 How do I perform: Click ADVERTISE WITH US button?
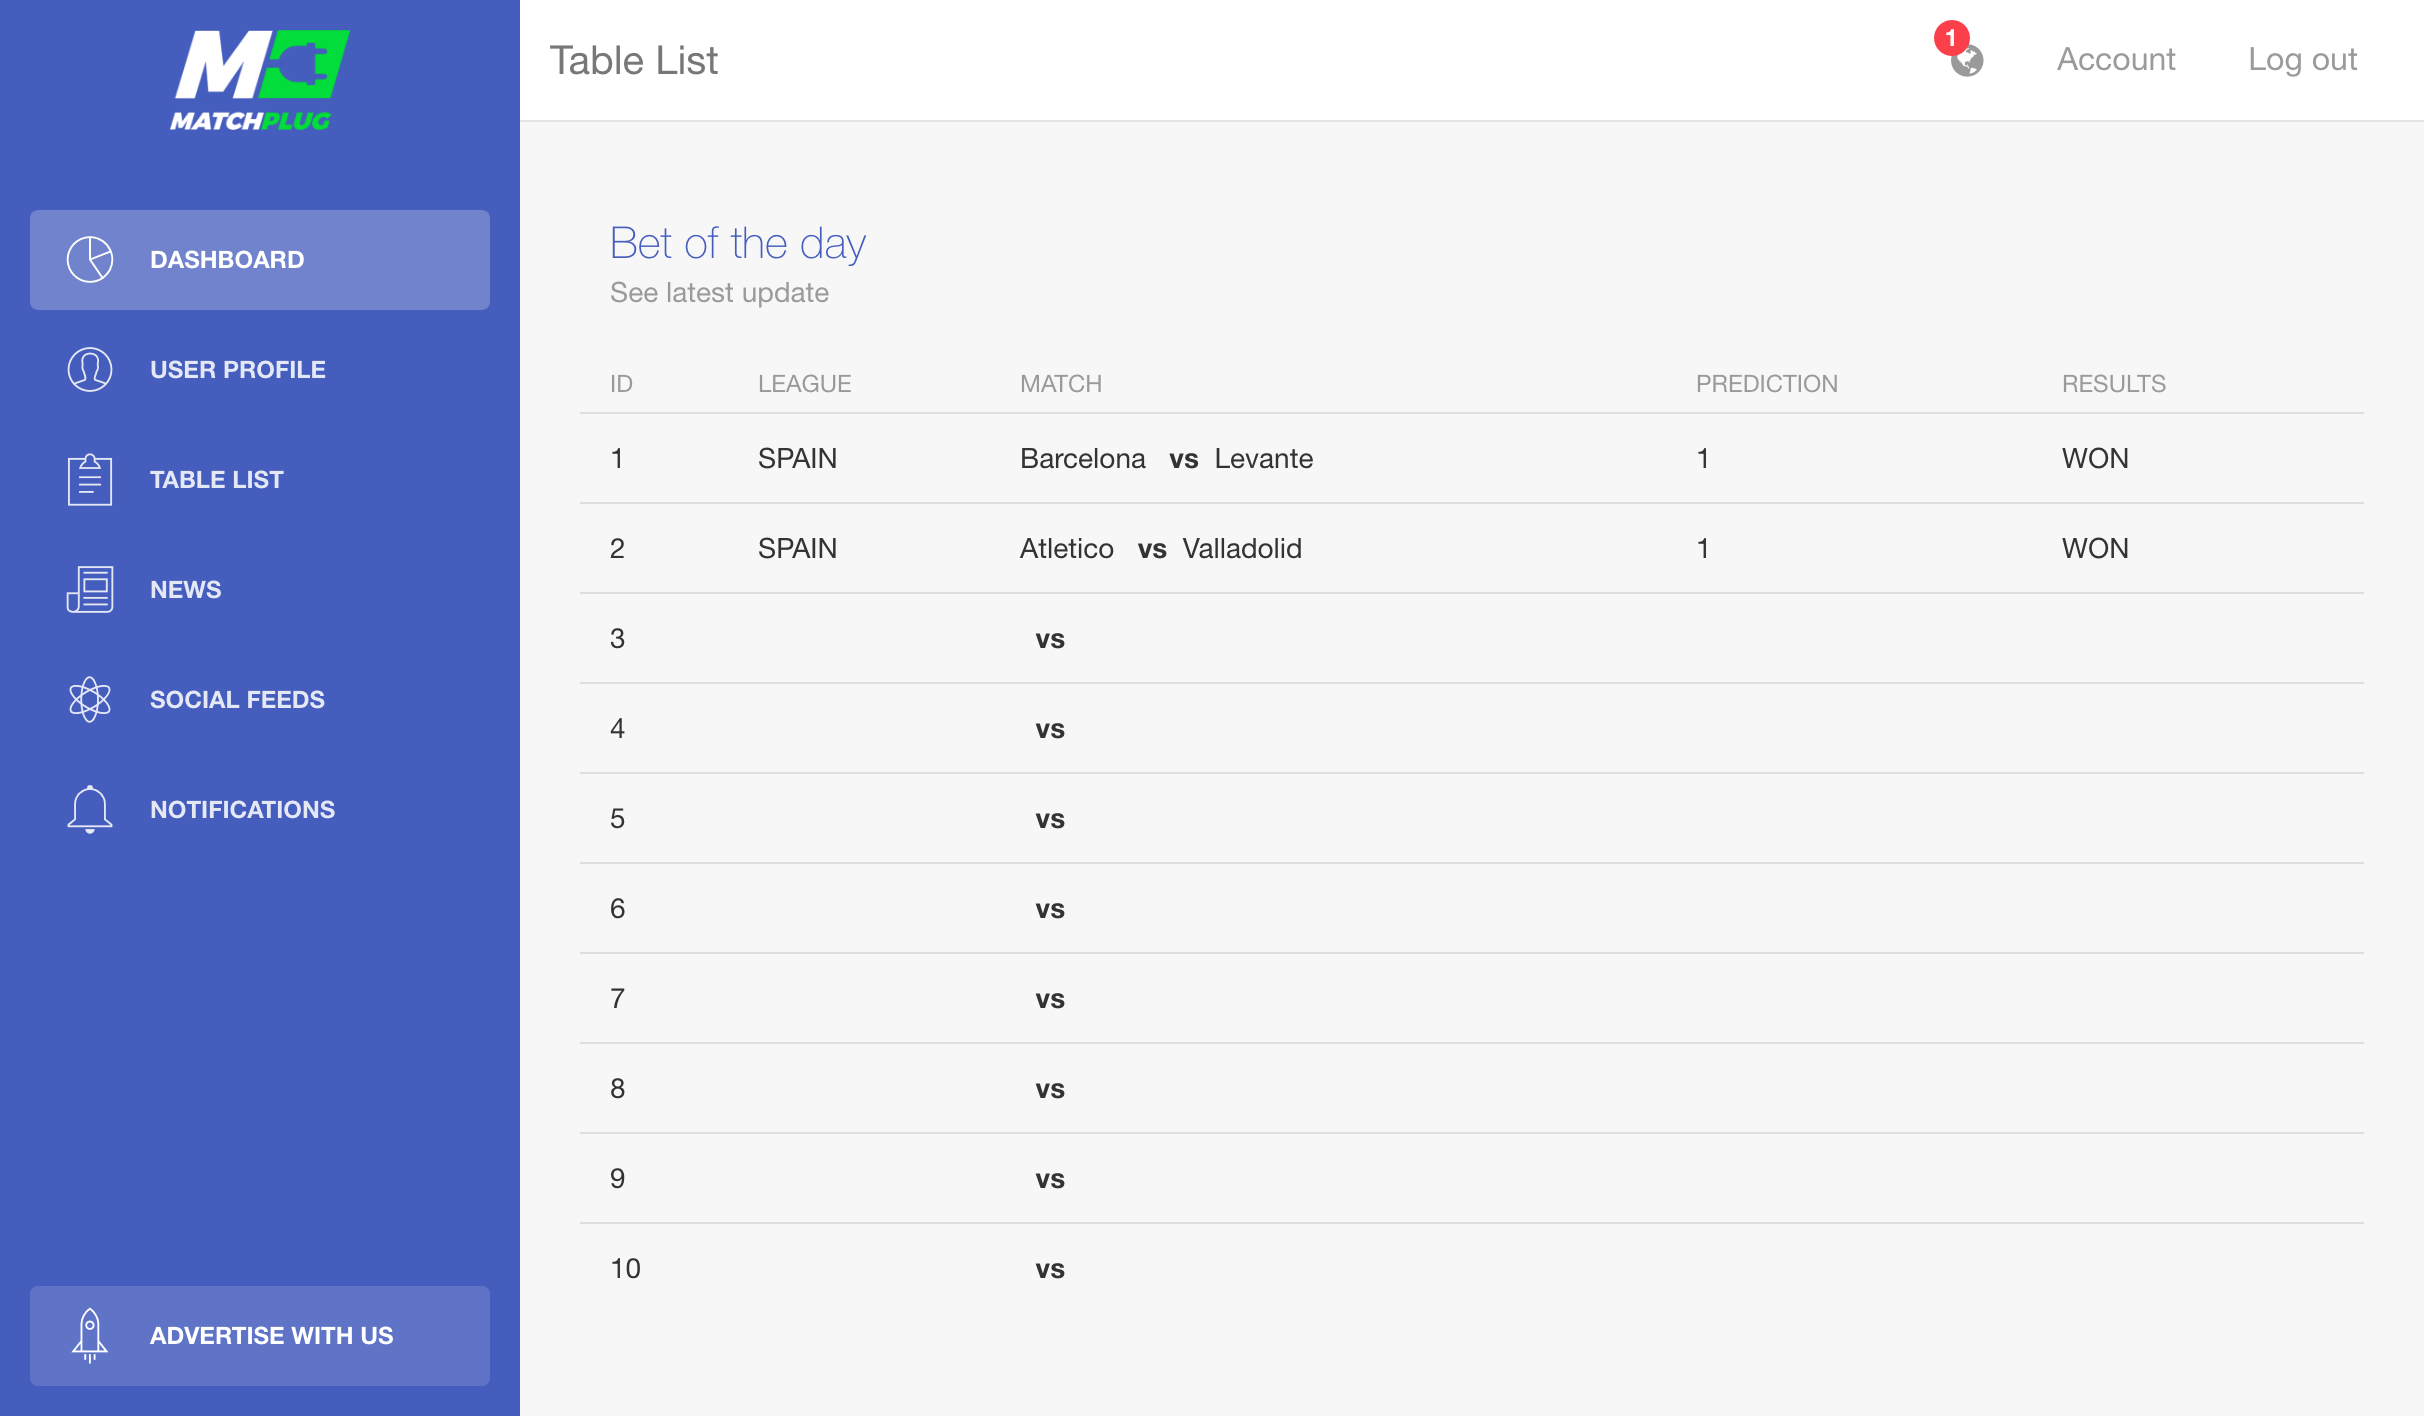point(260,1336)
